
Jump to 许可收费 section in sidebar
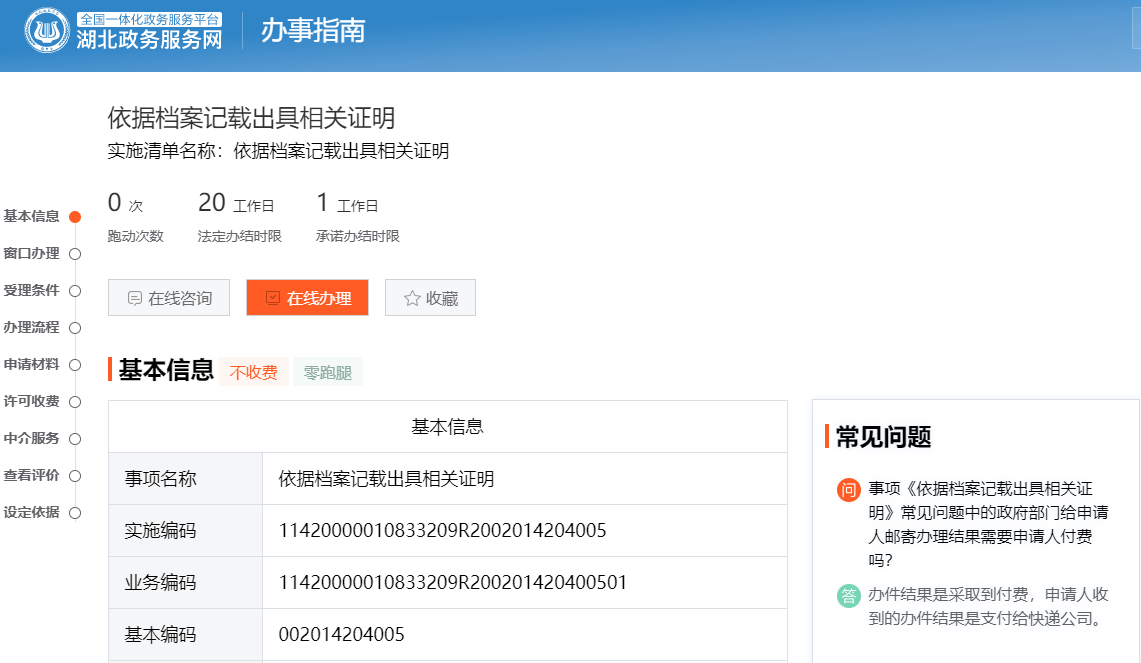click(31, 401)
